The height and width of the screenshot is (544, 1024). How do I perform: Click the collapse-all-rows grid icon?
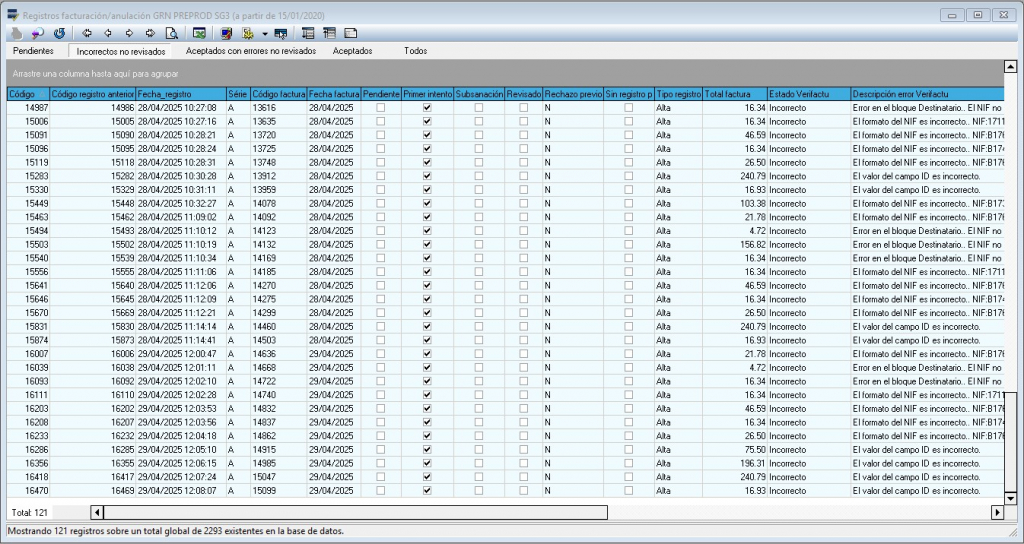pyautogui.click(x=329, y=33)
